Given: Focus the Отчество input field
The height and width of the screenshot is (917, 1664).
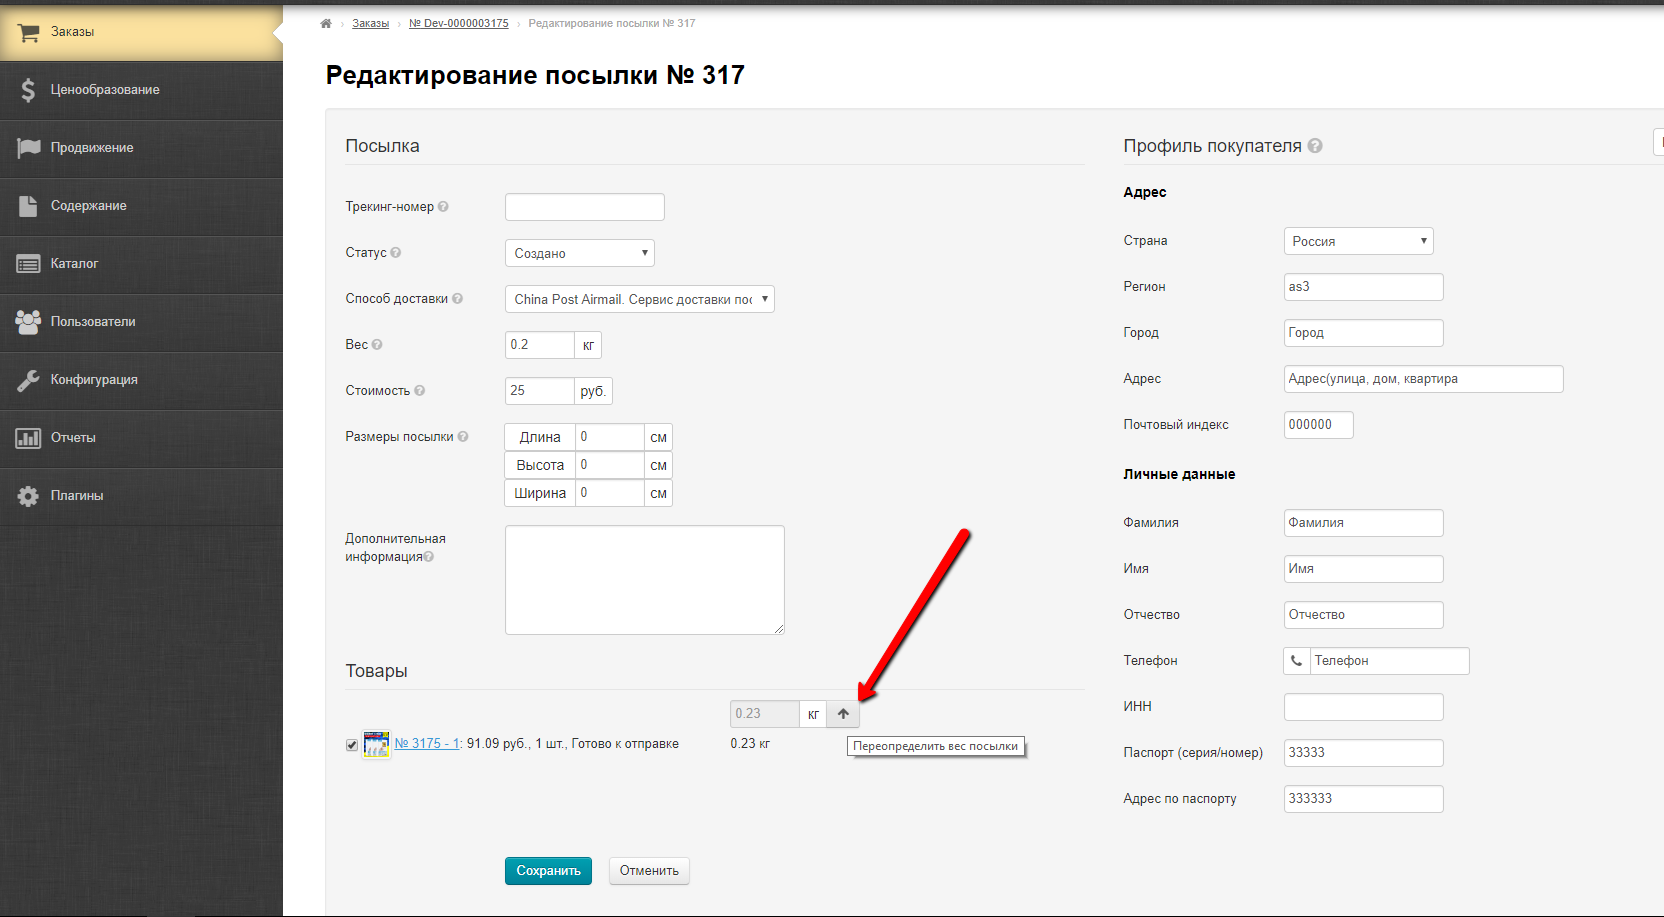Looking at the screenshot, I should point(1364,615).
